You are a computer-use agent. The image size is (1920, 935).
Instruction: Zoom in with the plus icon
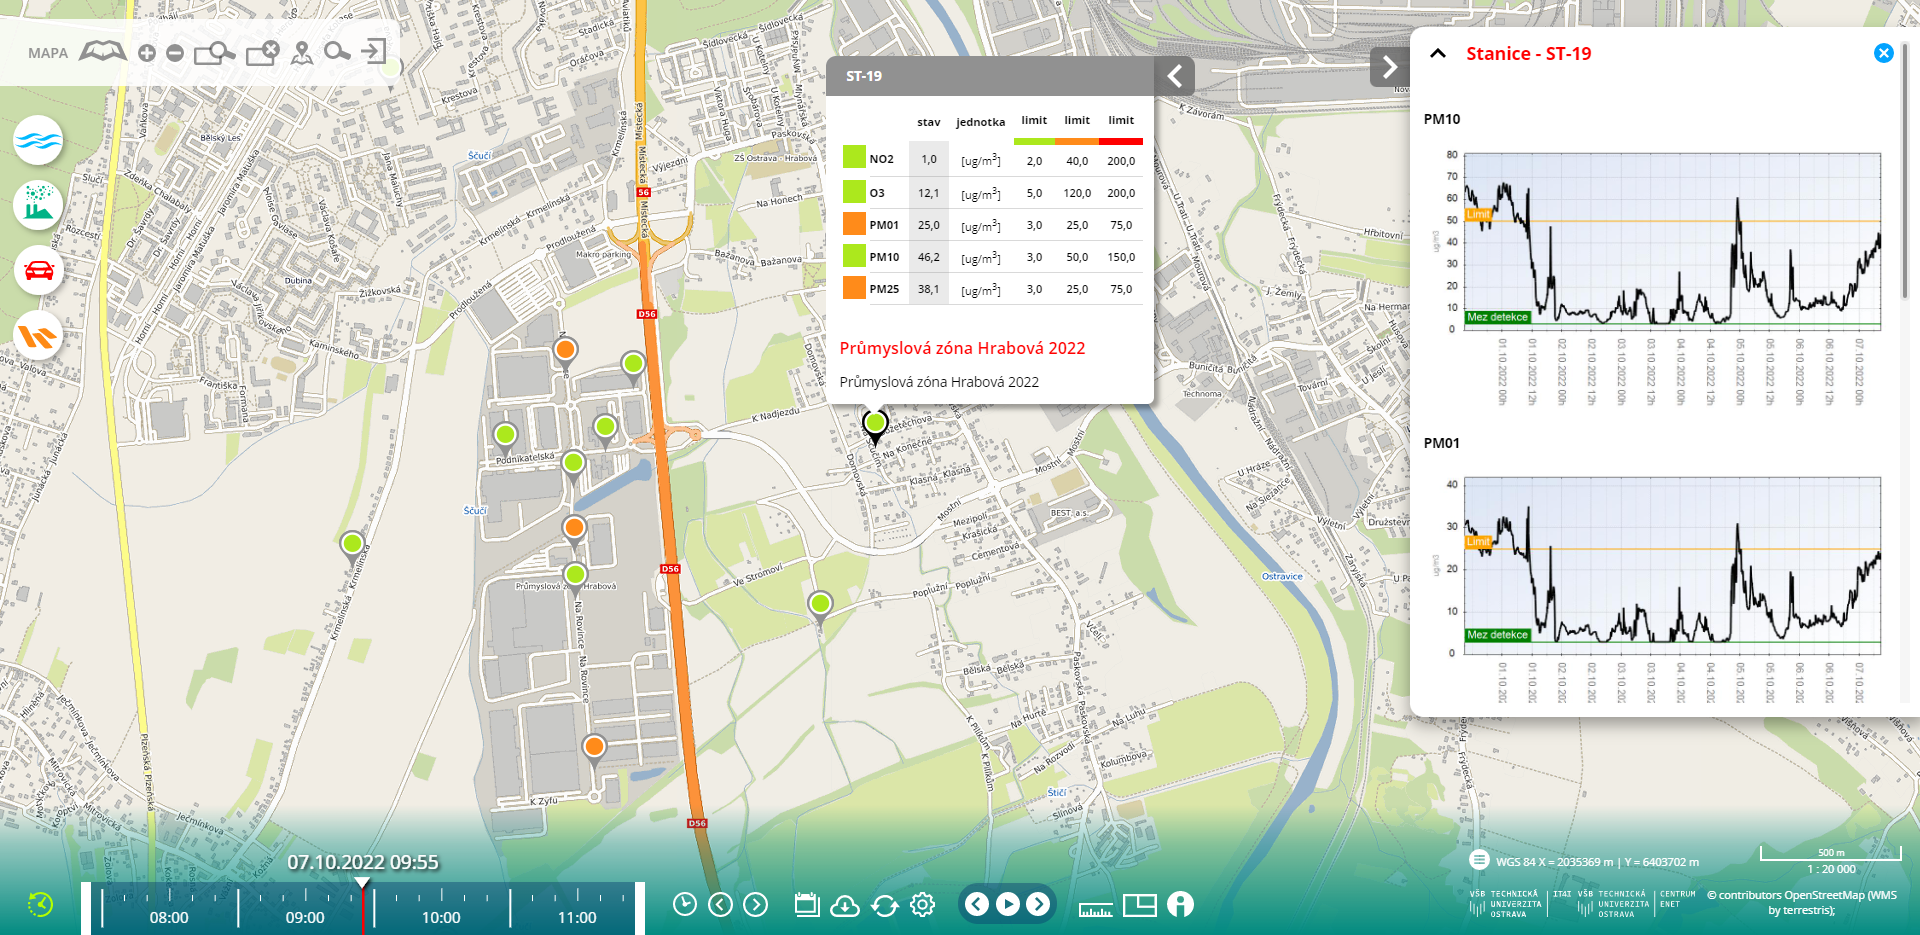tap(147, 53)
